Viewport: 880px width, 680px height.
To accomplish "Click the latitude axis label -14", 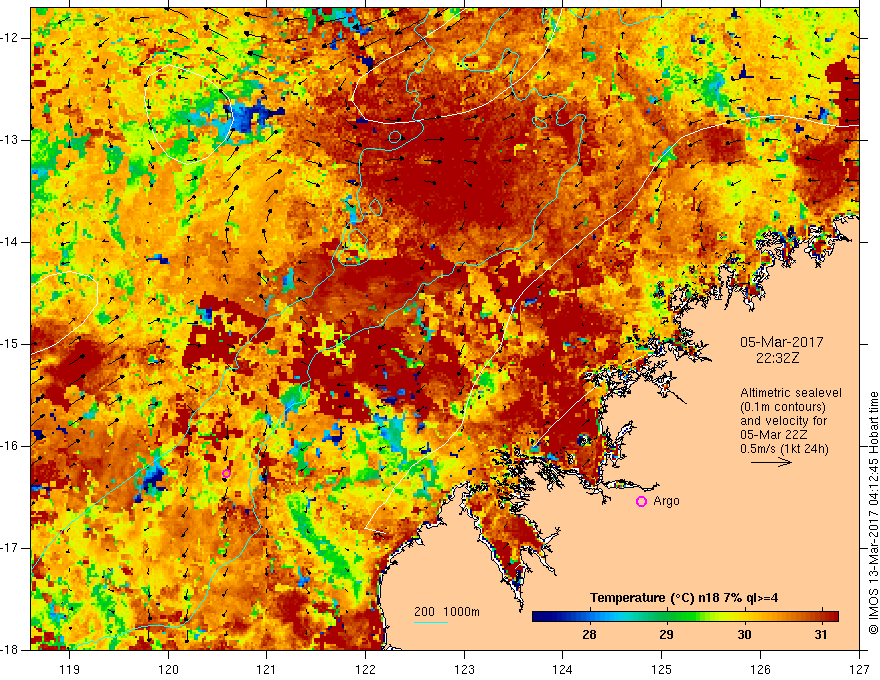I will tap(10, 242).
